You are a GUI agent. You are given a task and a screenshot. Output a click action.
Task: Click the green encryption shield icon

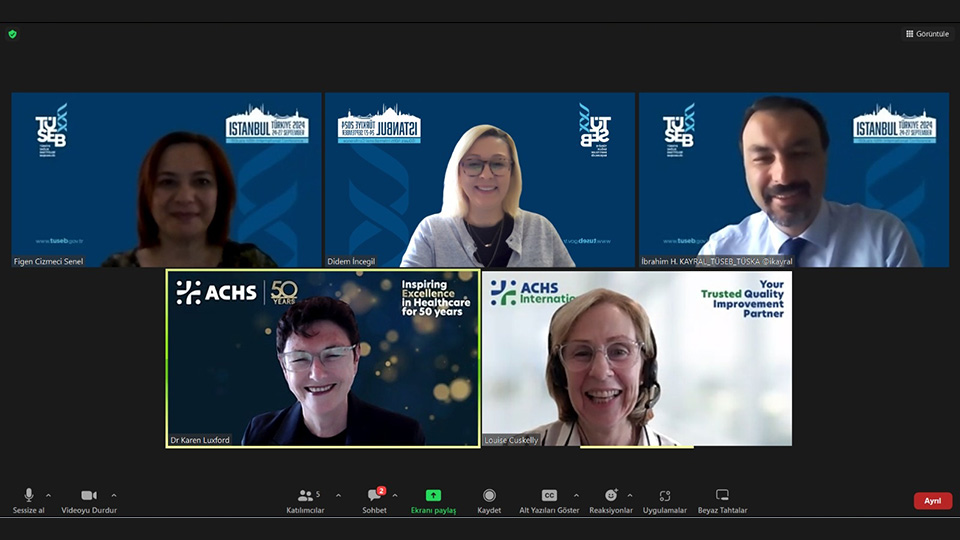[x=13, y=34]
